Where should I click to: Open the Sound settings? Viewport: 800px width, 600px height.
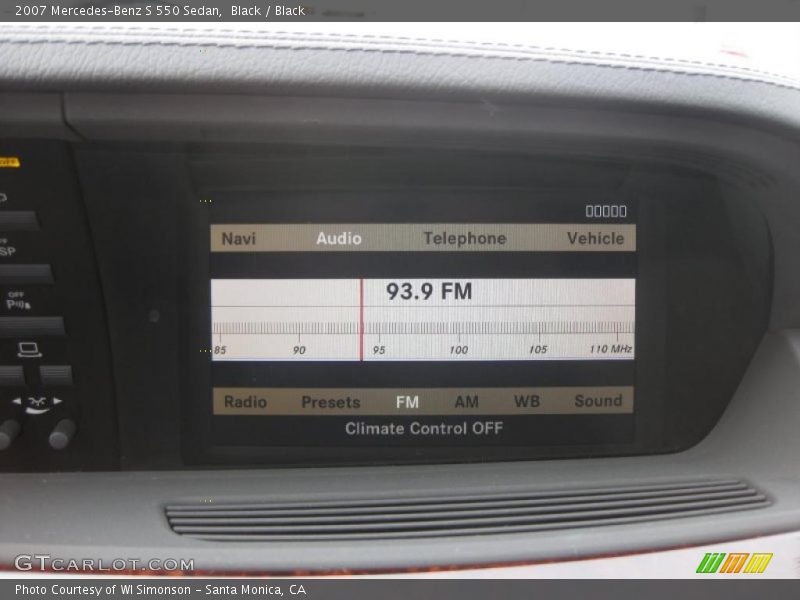pyautogui.click(x=598, y=401)
